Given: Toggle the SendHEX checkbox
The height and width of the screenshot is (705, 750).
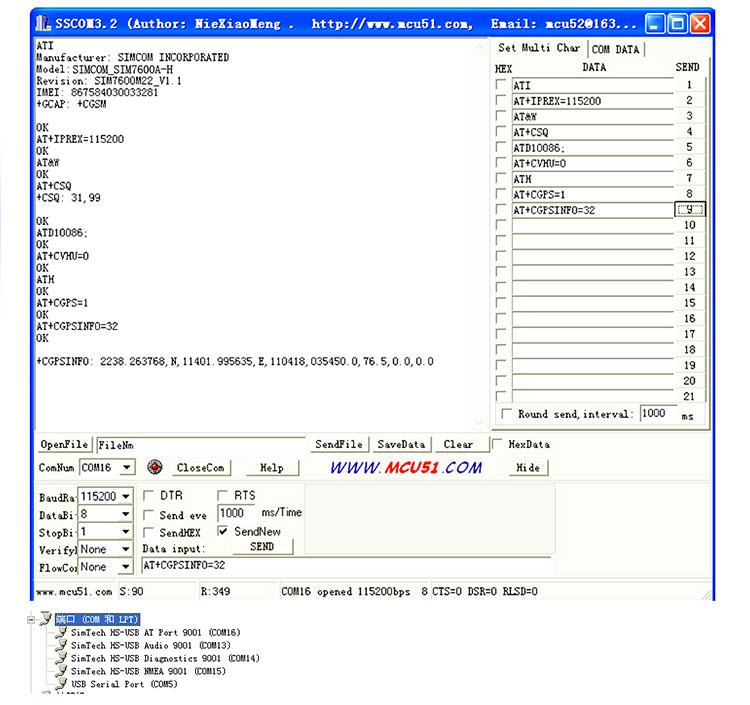Looking at the screenshot, I should [148, 532].
